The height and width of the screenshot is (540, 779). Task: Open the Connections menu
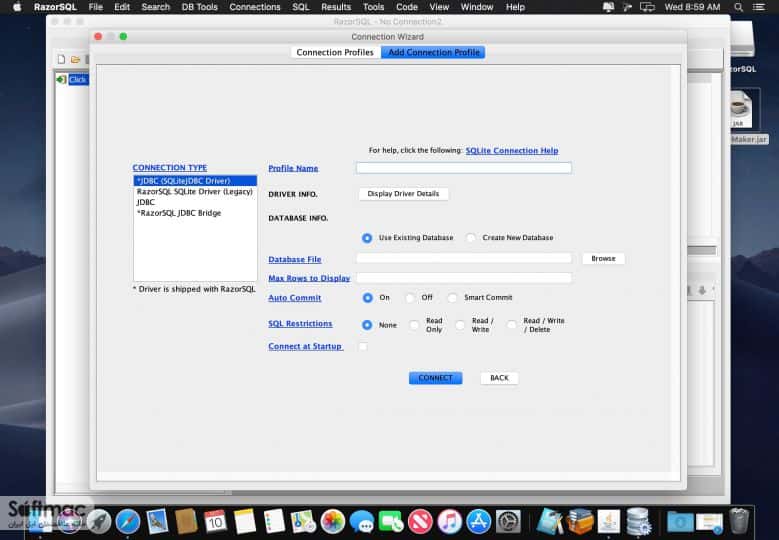coord(255,7)
